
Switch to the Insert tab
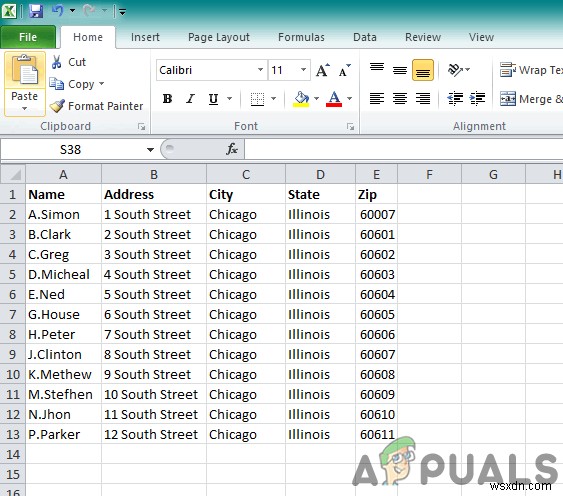(x=145, y=37)
